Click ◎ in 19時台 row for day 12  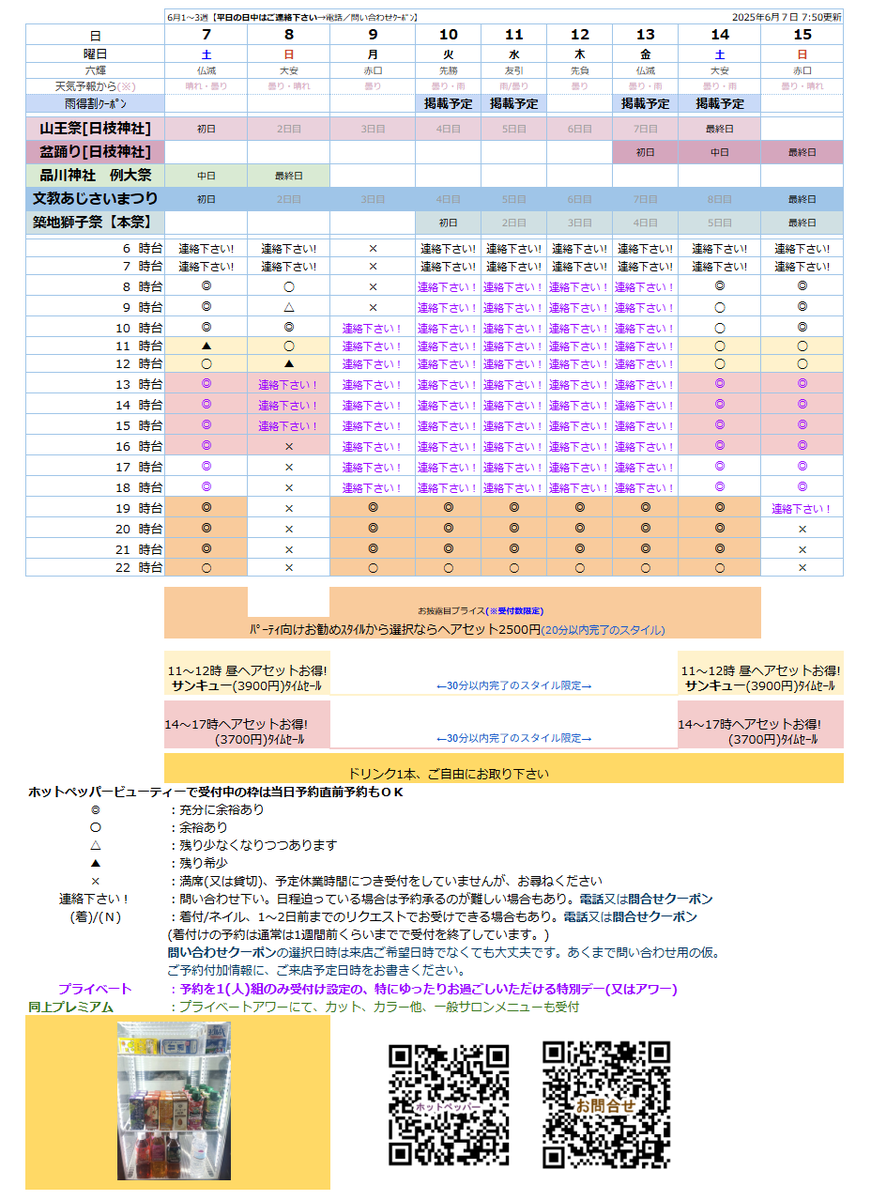579,508
